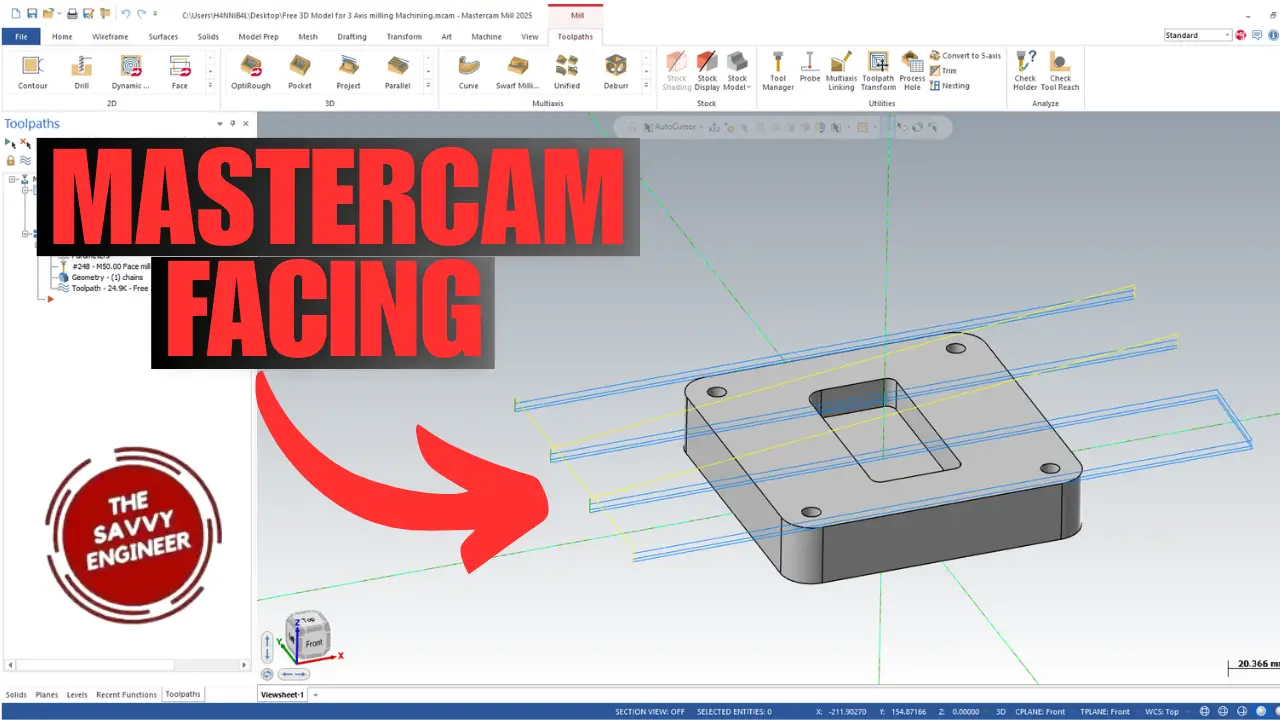Pick the Curve multiaxis toolpath
Image resolution: width=1280 pixels, height=720 pixels.
pyautogui.click(x=468, y=72)
